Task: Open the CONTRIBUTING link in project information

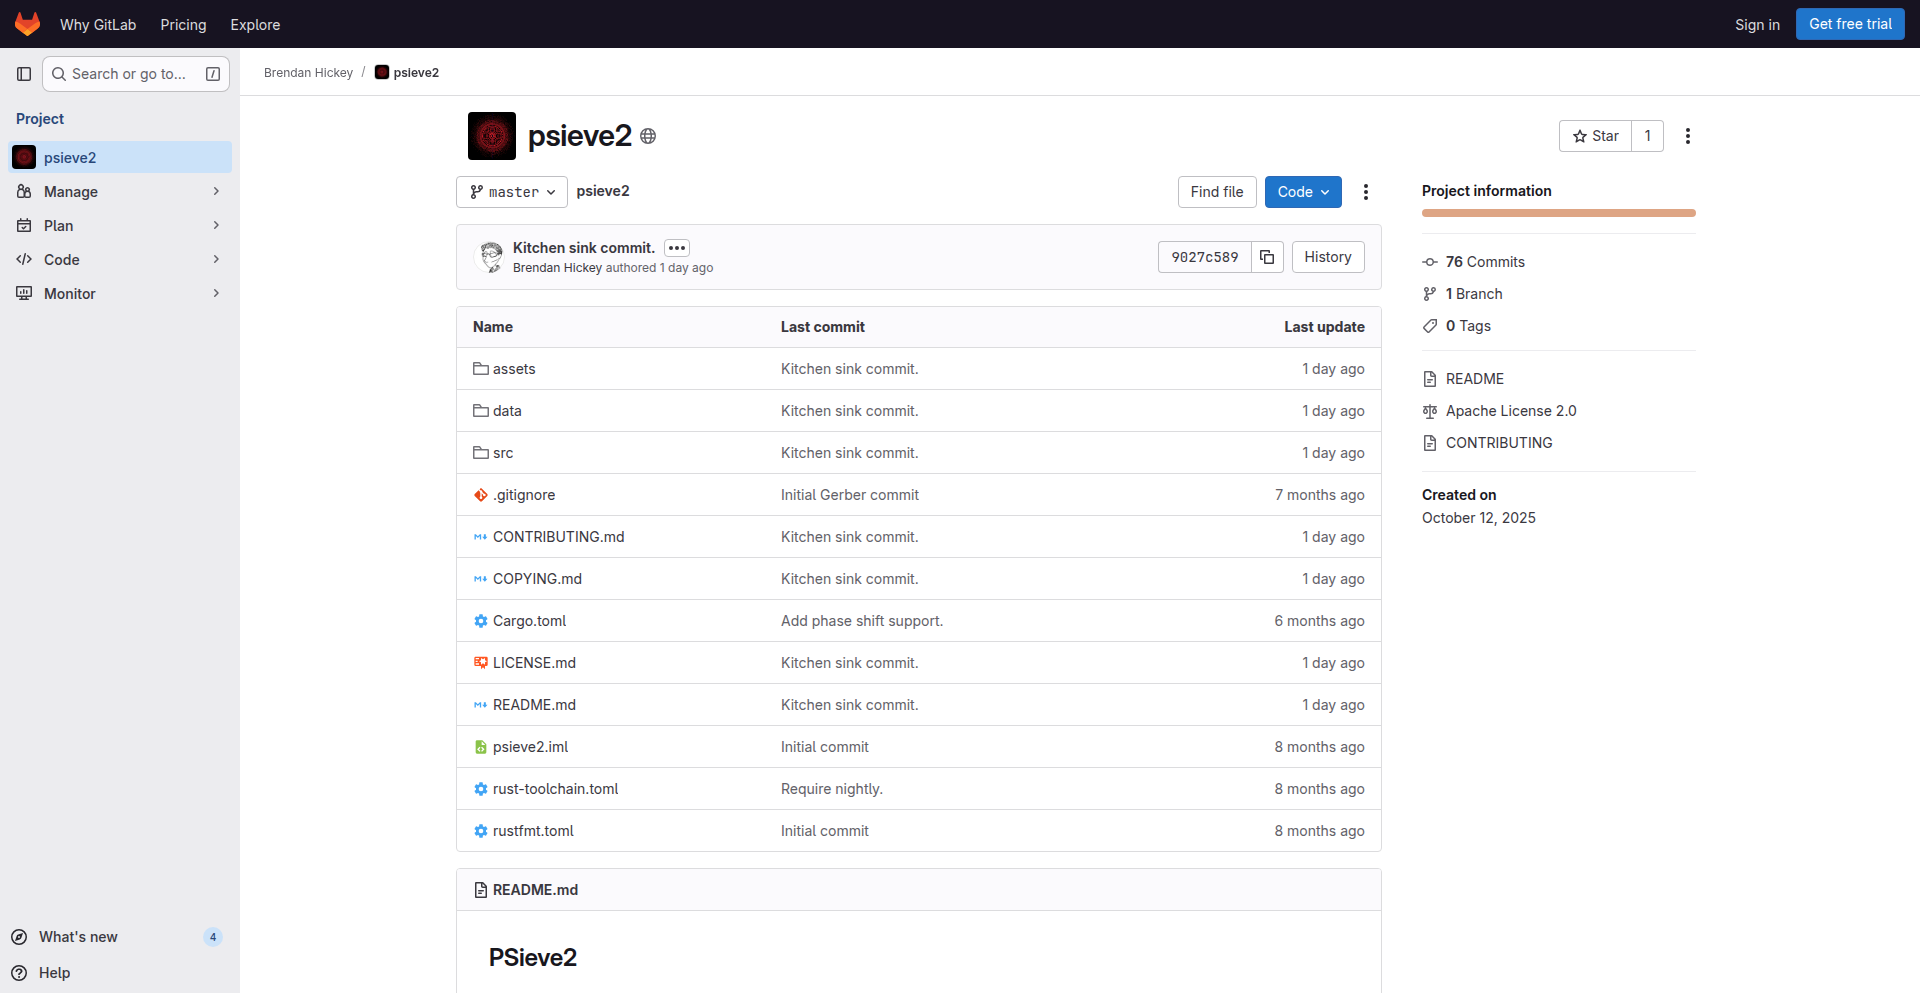Action: point(1499,443)
